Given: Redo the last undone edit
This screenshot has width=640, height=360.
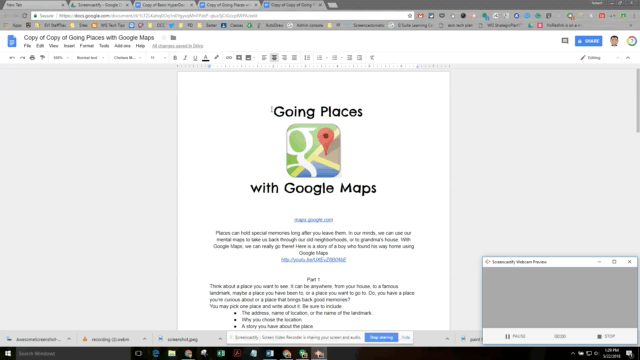Looking at the screenshot, I should pos(22,58).
